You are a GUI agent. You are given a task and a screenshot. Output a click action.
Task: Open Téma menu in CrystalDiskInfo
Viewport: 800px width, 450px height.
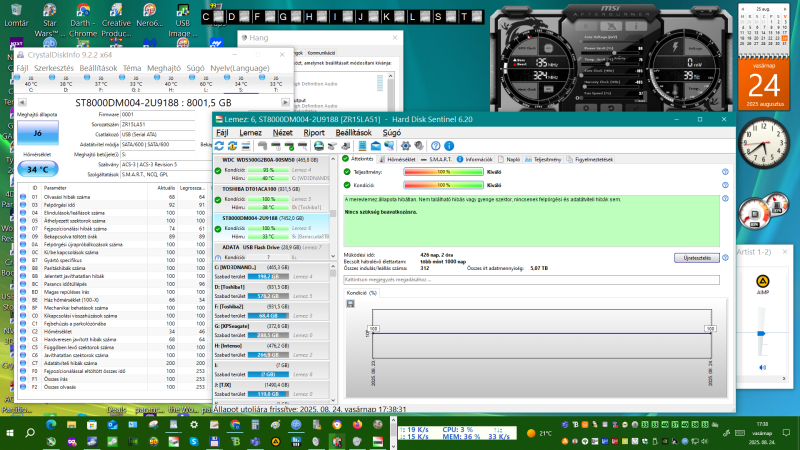pyautogui.click(x=132, y=68)
